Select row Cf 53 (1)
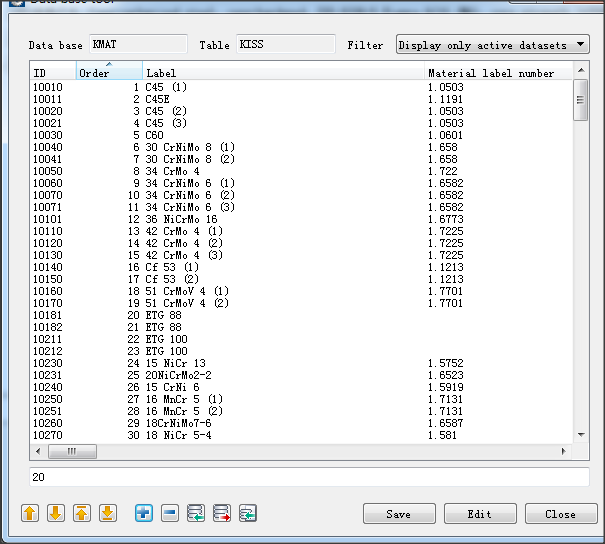Screen dimensions: 605x544 pyautogui.click(x=301, y=267)
